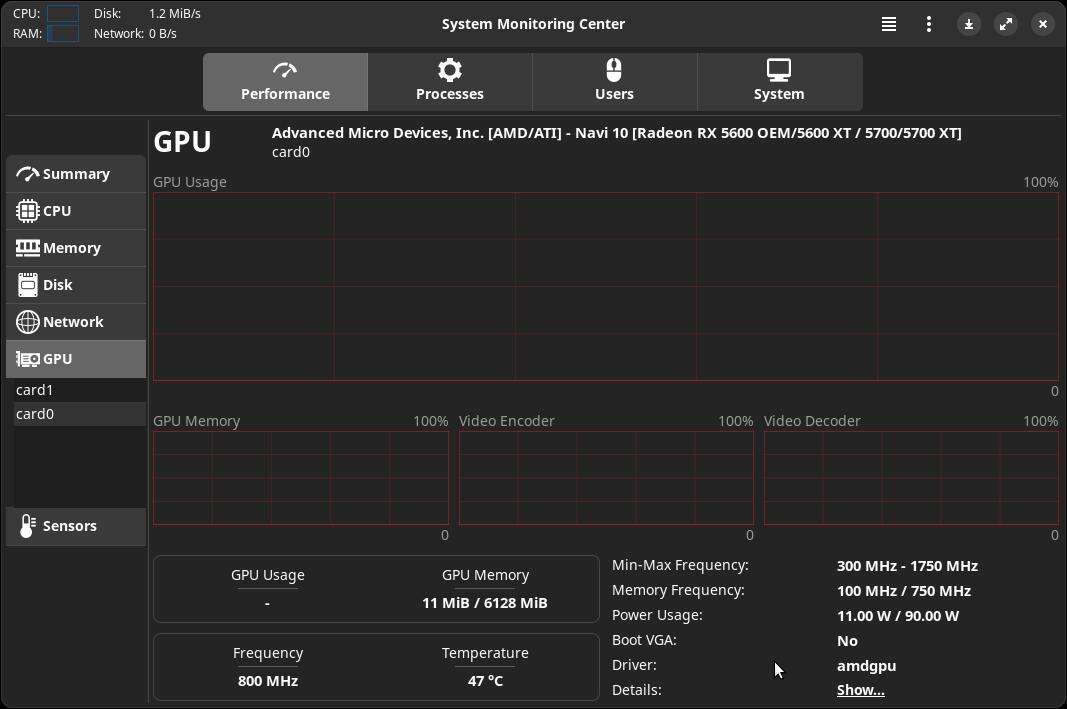Click the '100 MHz / 750 MHz' value
This screenshot has height=709, width=1067.
904,591
